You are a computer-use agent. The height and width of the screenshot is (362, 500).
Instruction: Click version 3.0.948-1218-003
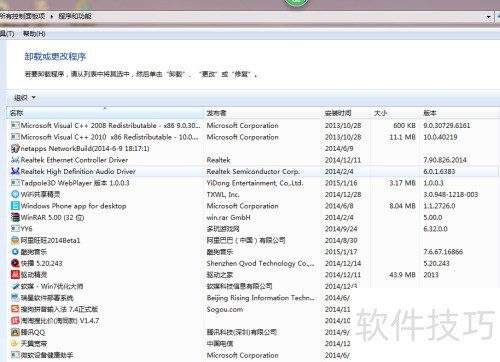coord(451,194)
